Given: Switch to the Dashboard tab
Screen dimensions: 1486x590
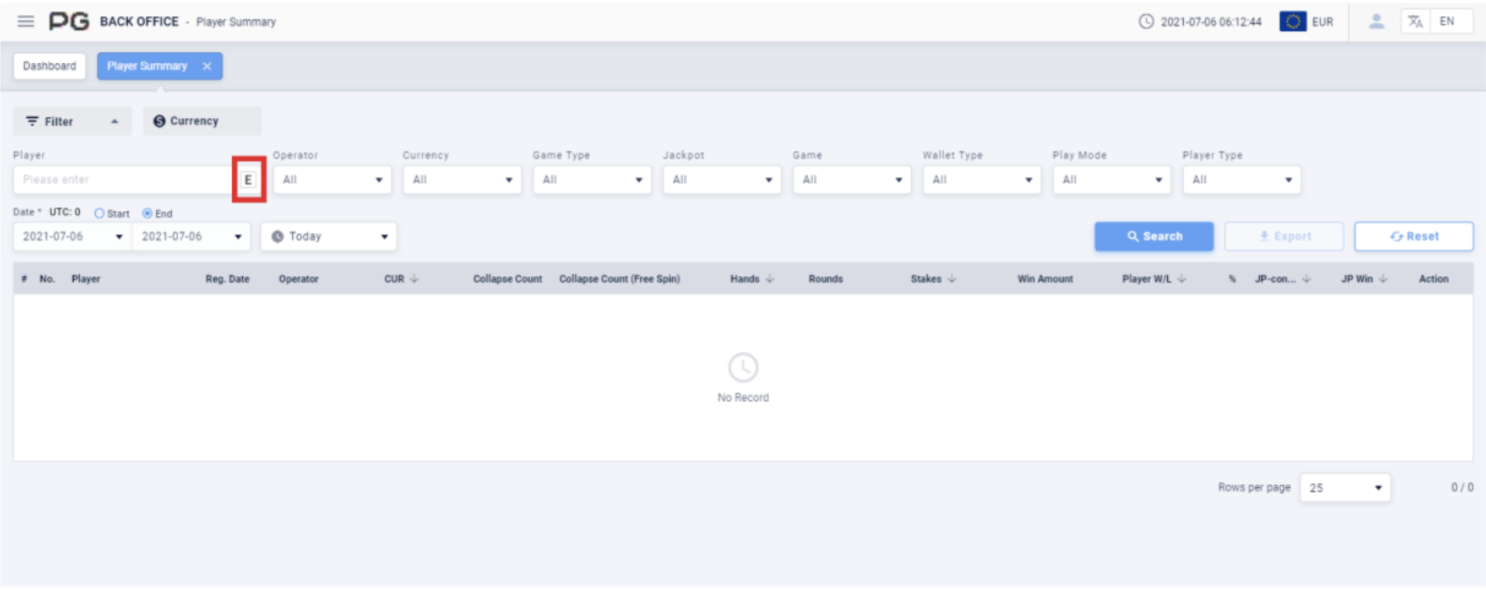Looking at the screenshot, I should [50, 66].
